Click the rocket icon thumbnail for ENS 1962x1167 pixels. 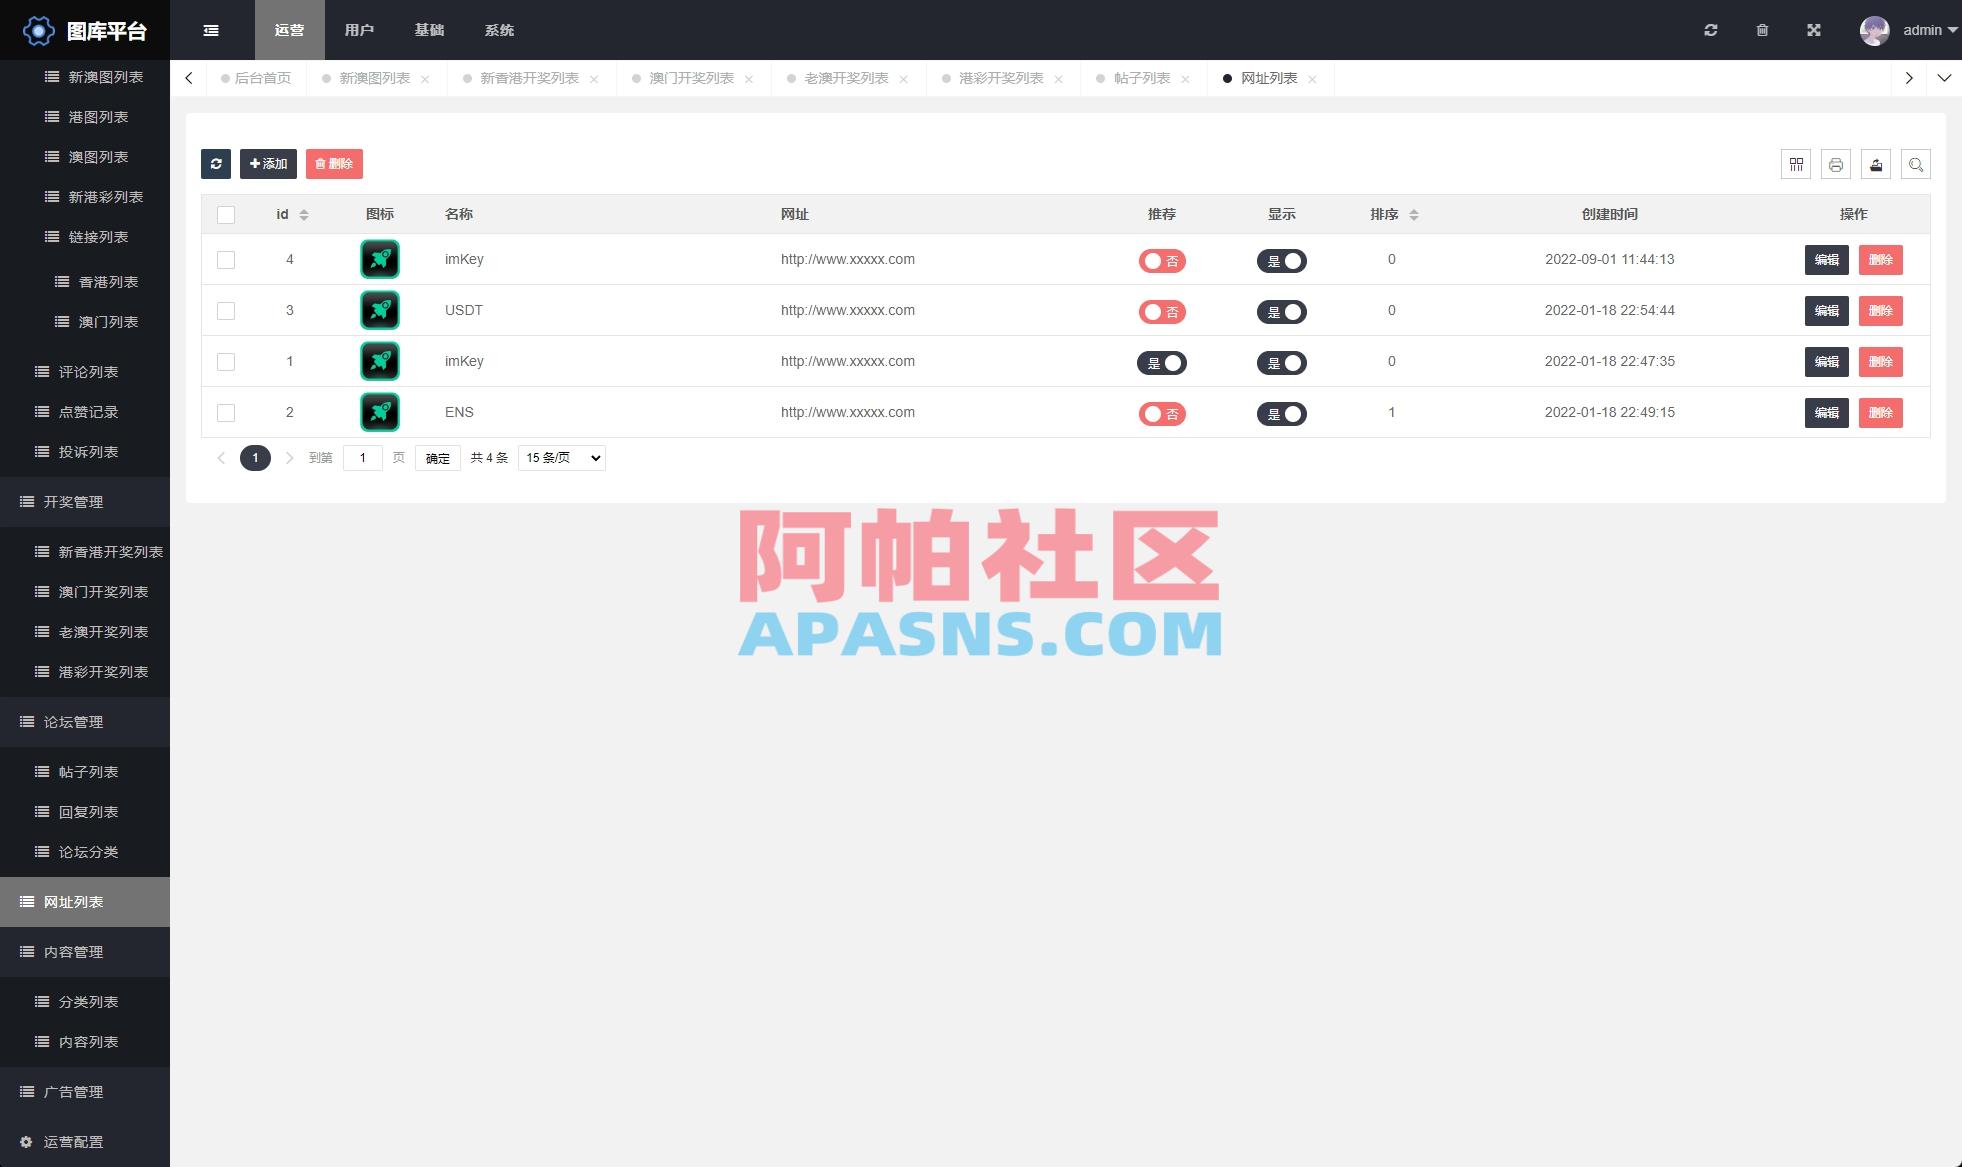click(x=379, y=412)
